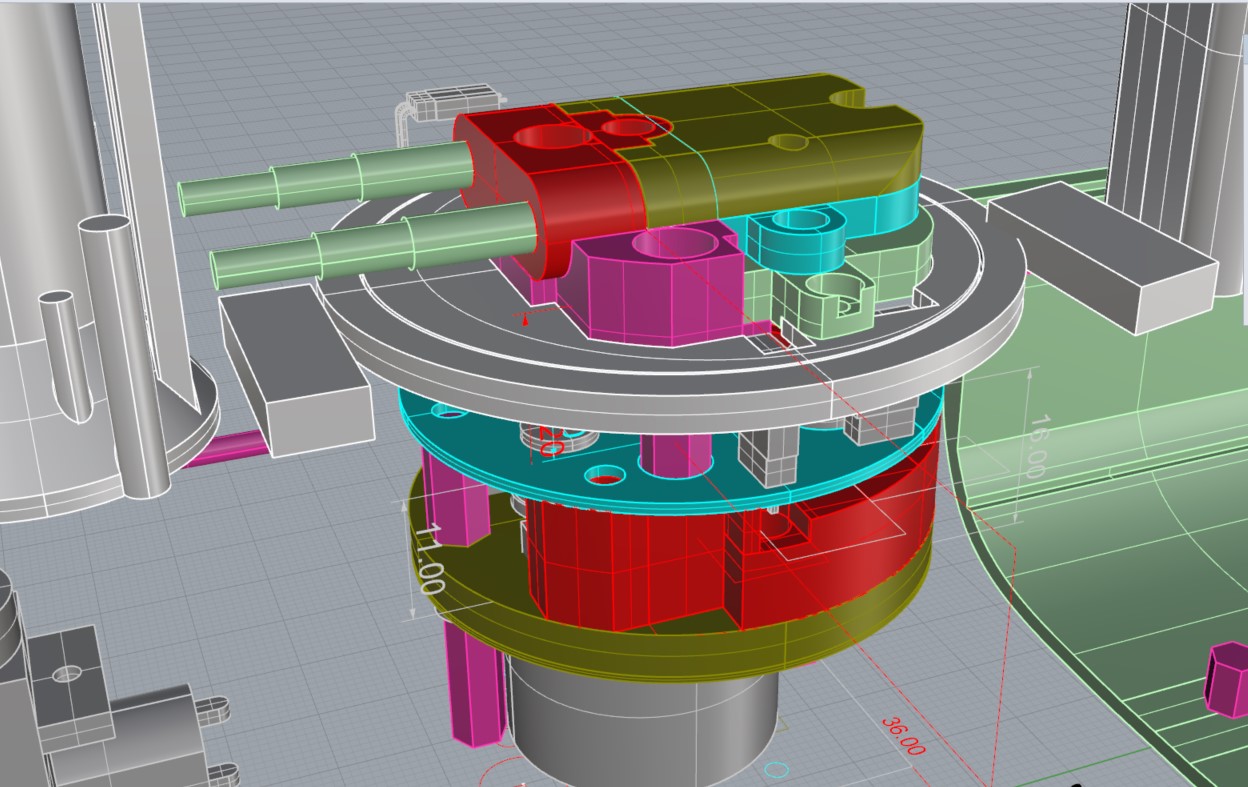This screenshot has width=1248, height=787.
Task: Select the red 36.00 dimension text
Action: (x=904, y=735)
